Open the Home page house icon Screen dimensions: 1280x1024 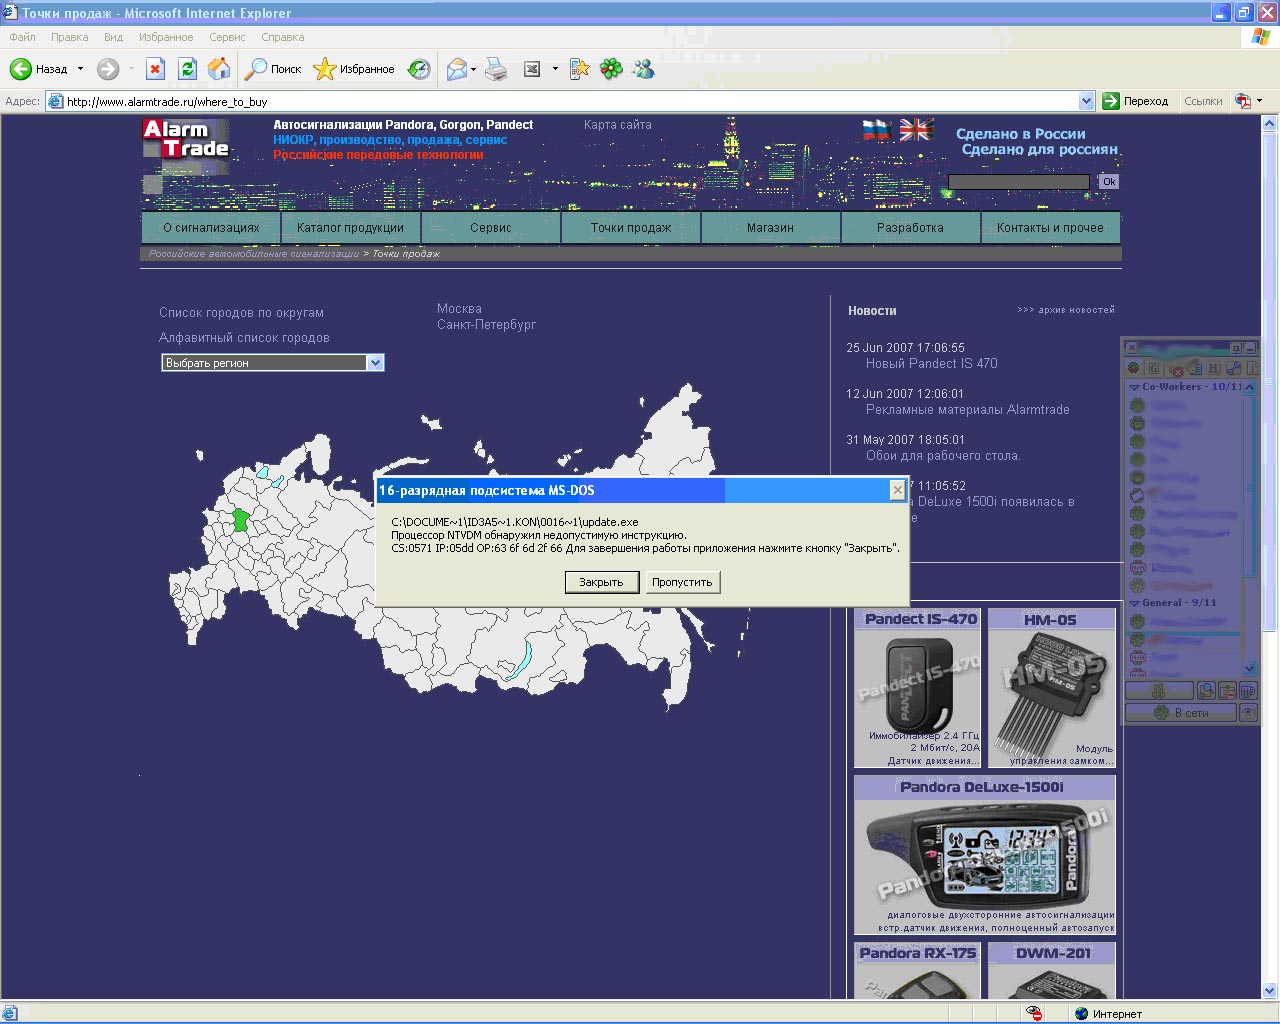219,69
